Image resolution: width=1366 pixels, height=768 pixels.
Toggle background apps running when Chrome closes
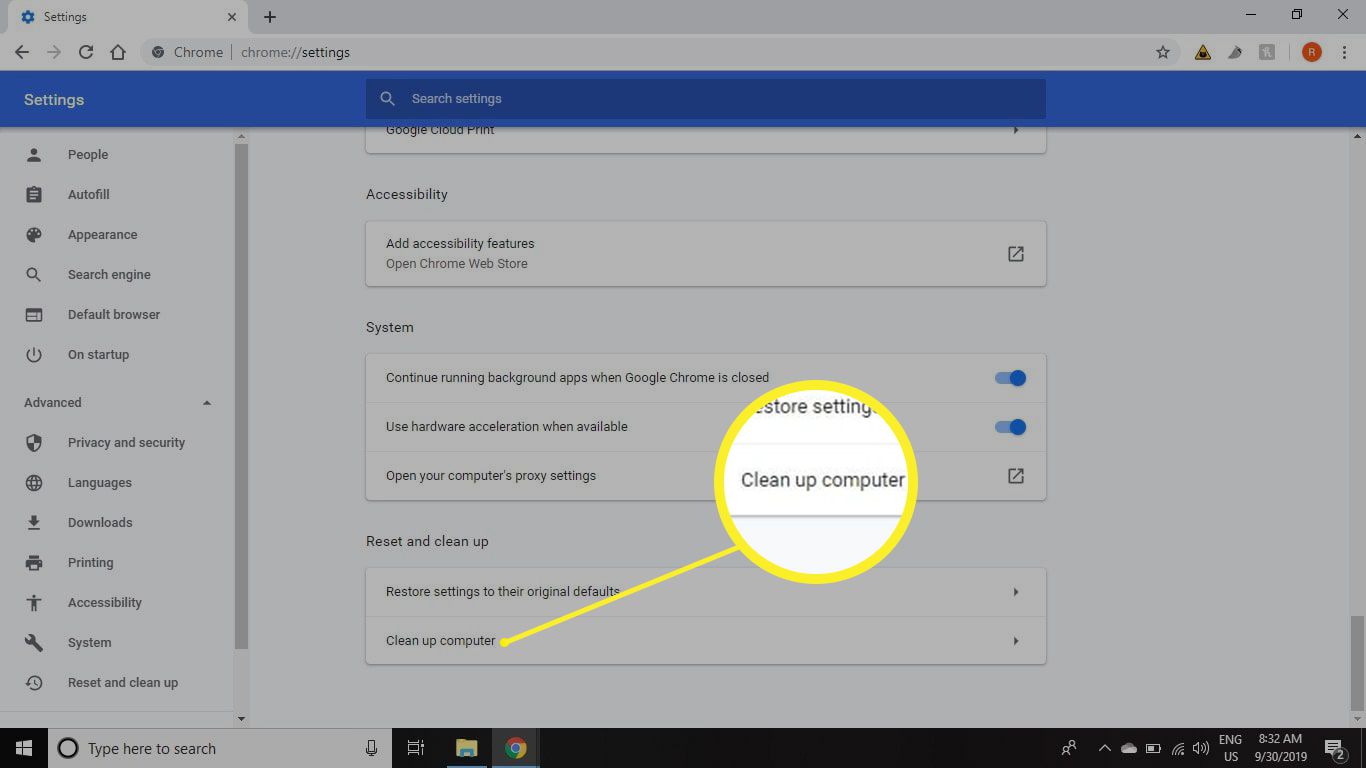[x=1009, y=378]
